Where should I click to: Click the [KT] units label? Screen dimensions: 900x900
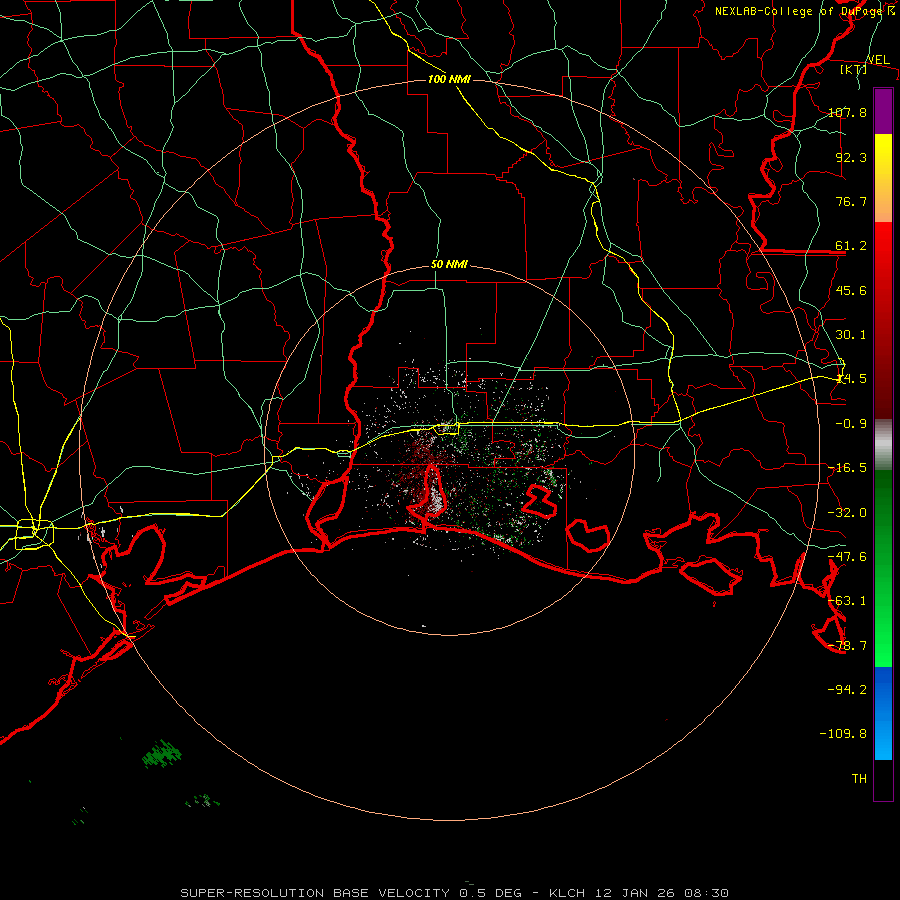coord(854,69)
